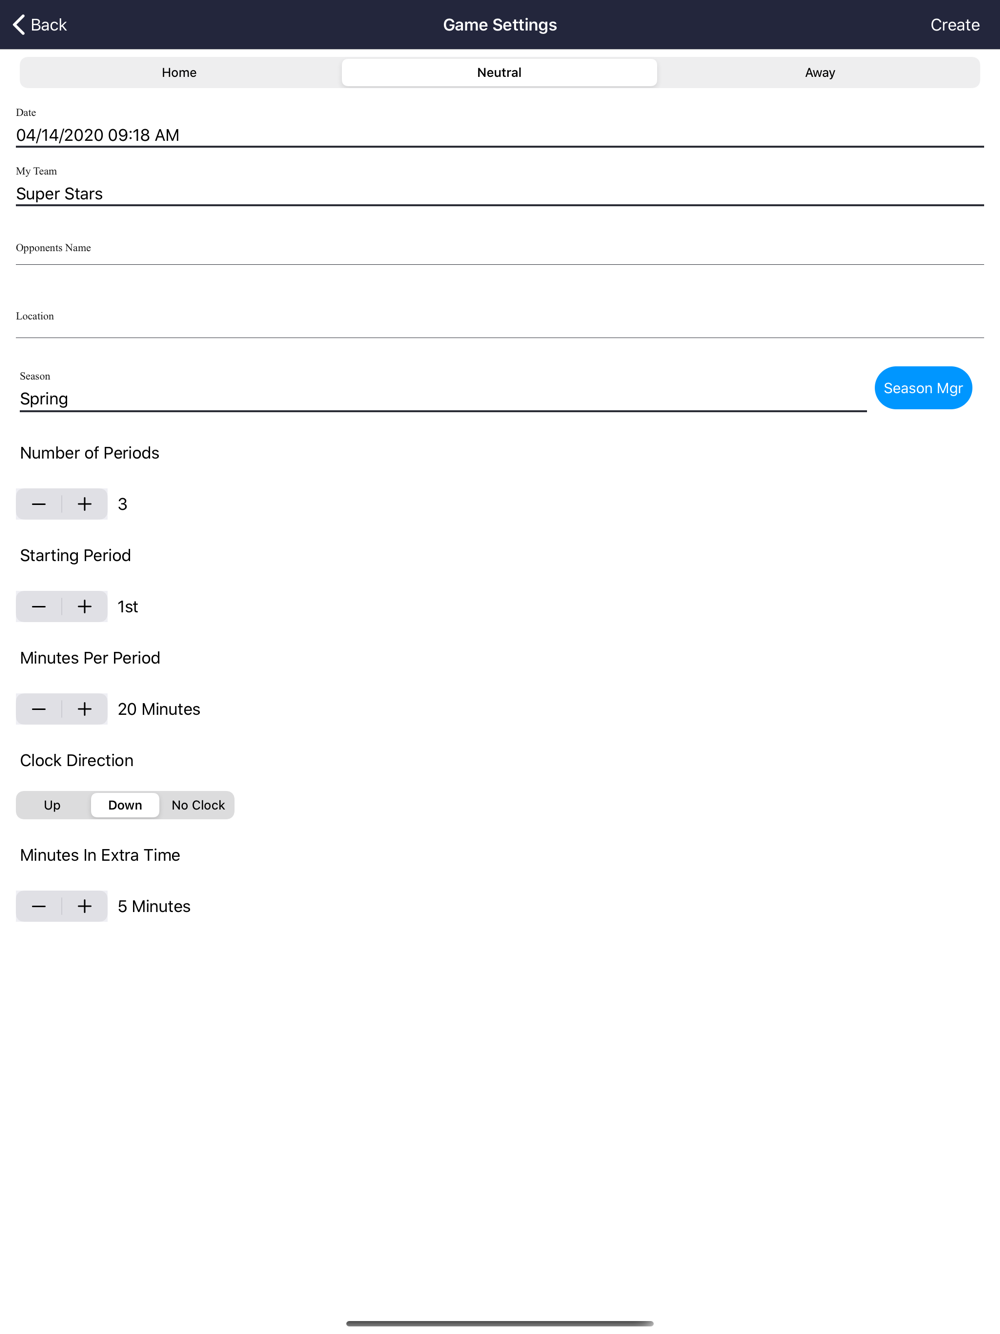
Task: Switch to the Home tab
Action: (180, 72)
